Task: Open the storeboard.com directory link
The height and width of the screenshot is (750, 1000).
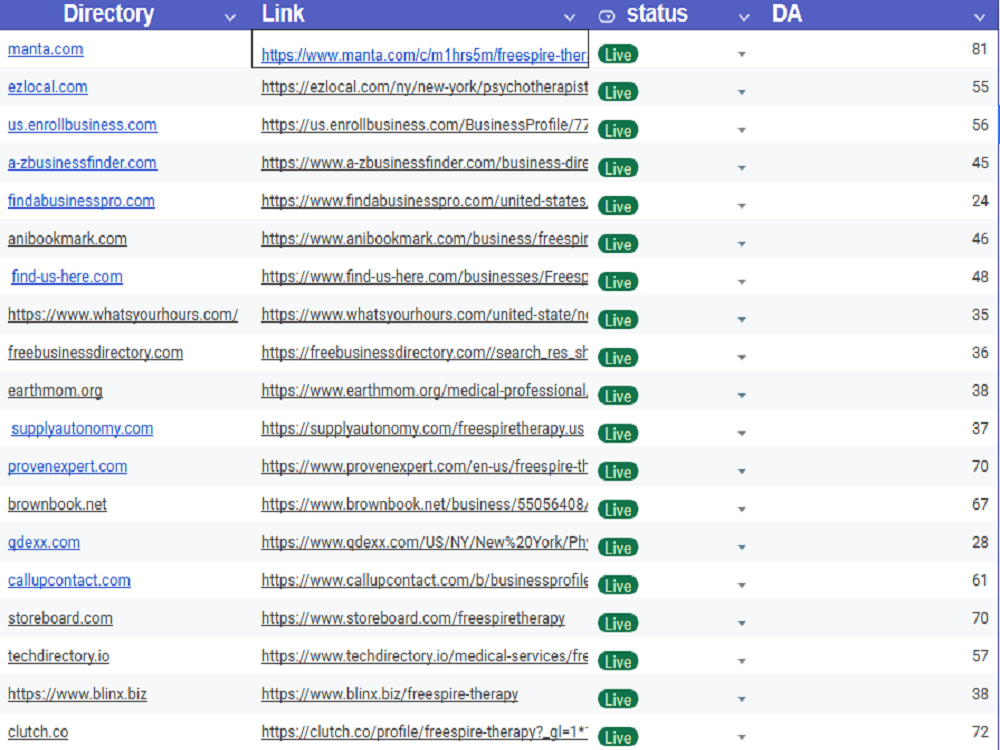Action: pyautogui.click(x=60, y=618)
